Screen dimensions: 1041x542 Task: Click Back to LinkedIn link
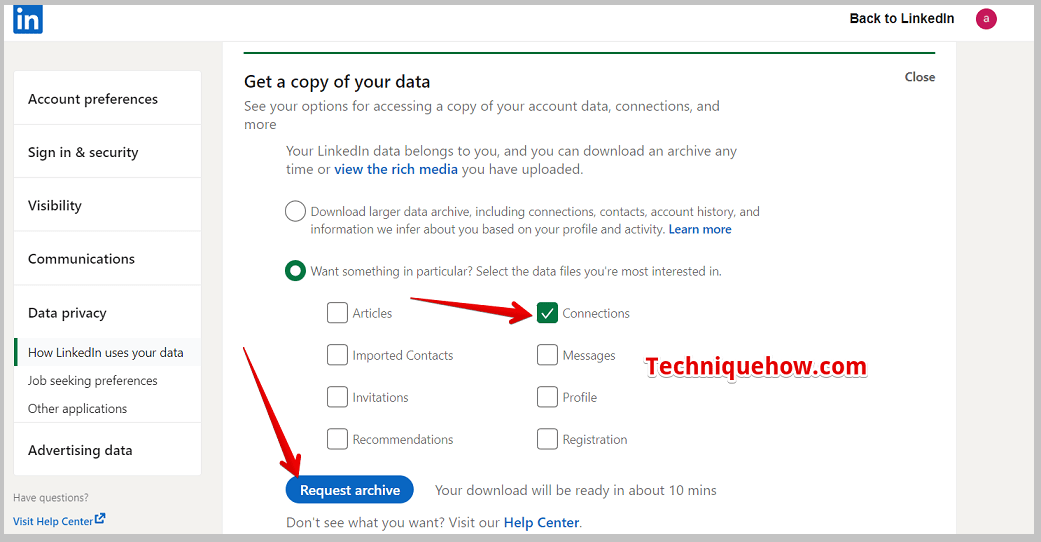click(x=902, y=19)
